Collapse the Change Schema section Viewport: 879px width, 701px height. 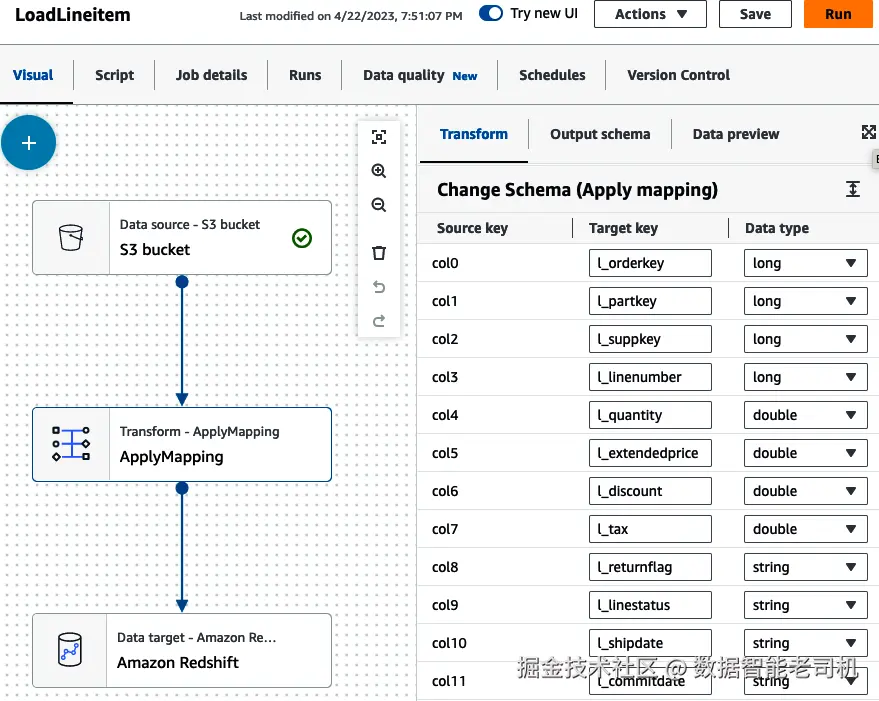pos(853,190)
